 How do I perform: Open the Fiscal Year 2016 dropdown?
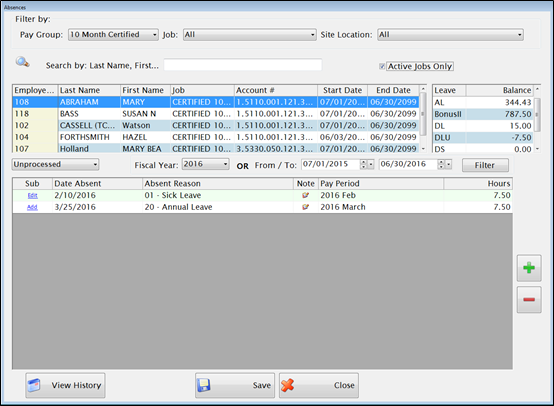coord(206,164)
